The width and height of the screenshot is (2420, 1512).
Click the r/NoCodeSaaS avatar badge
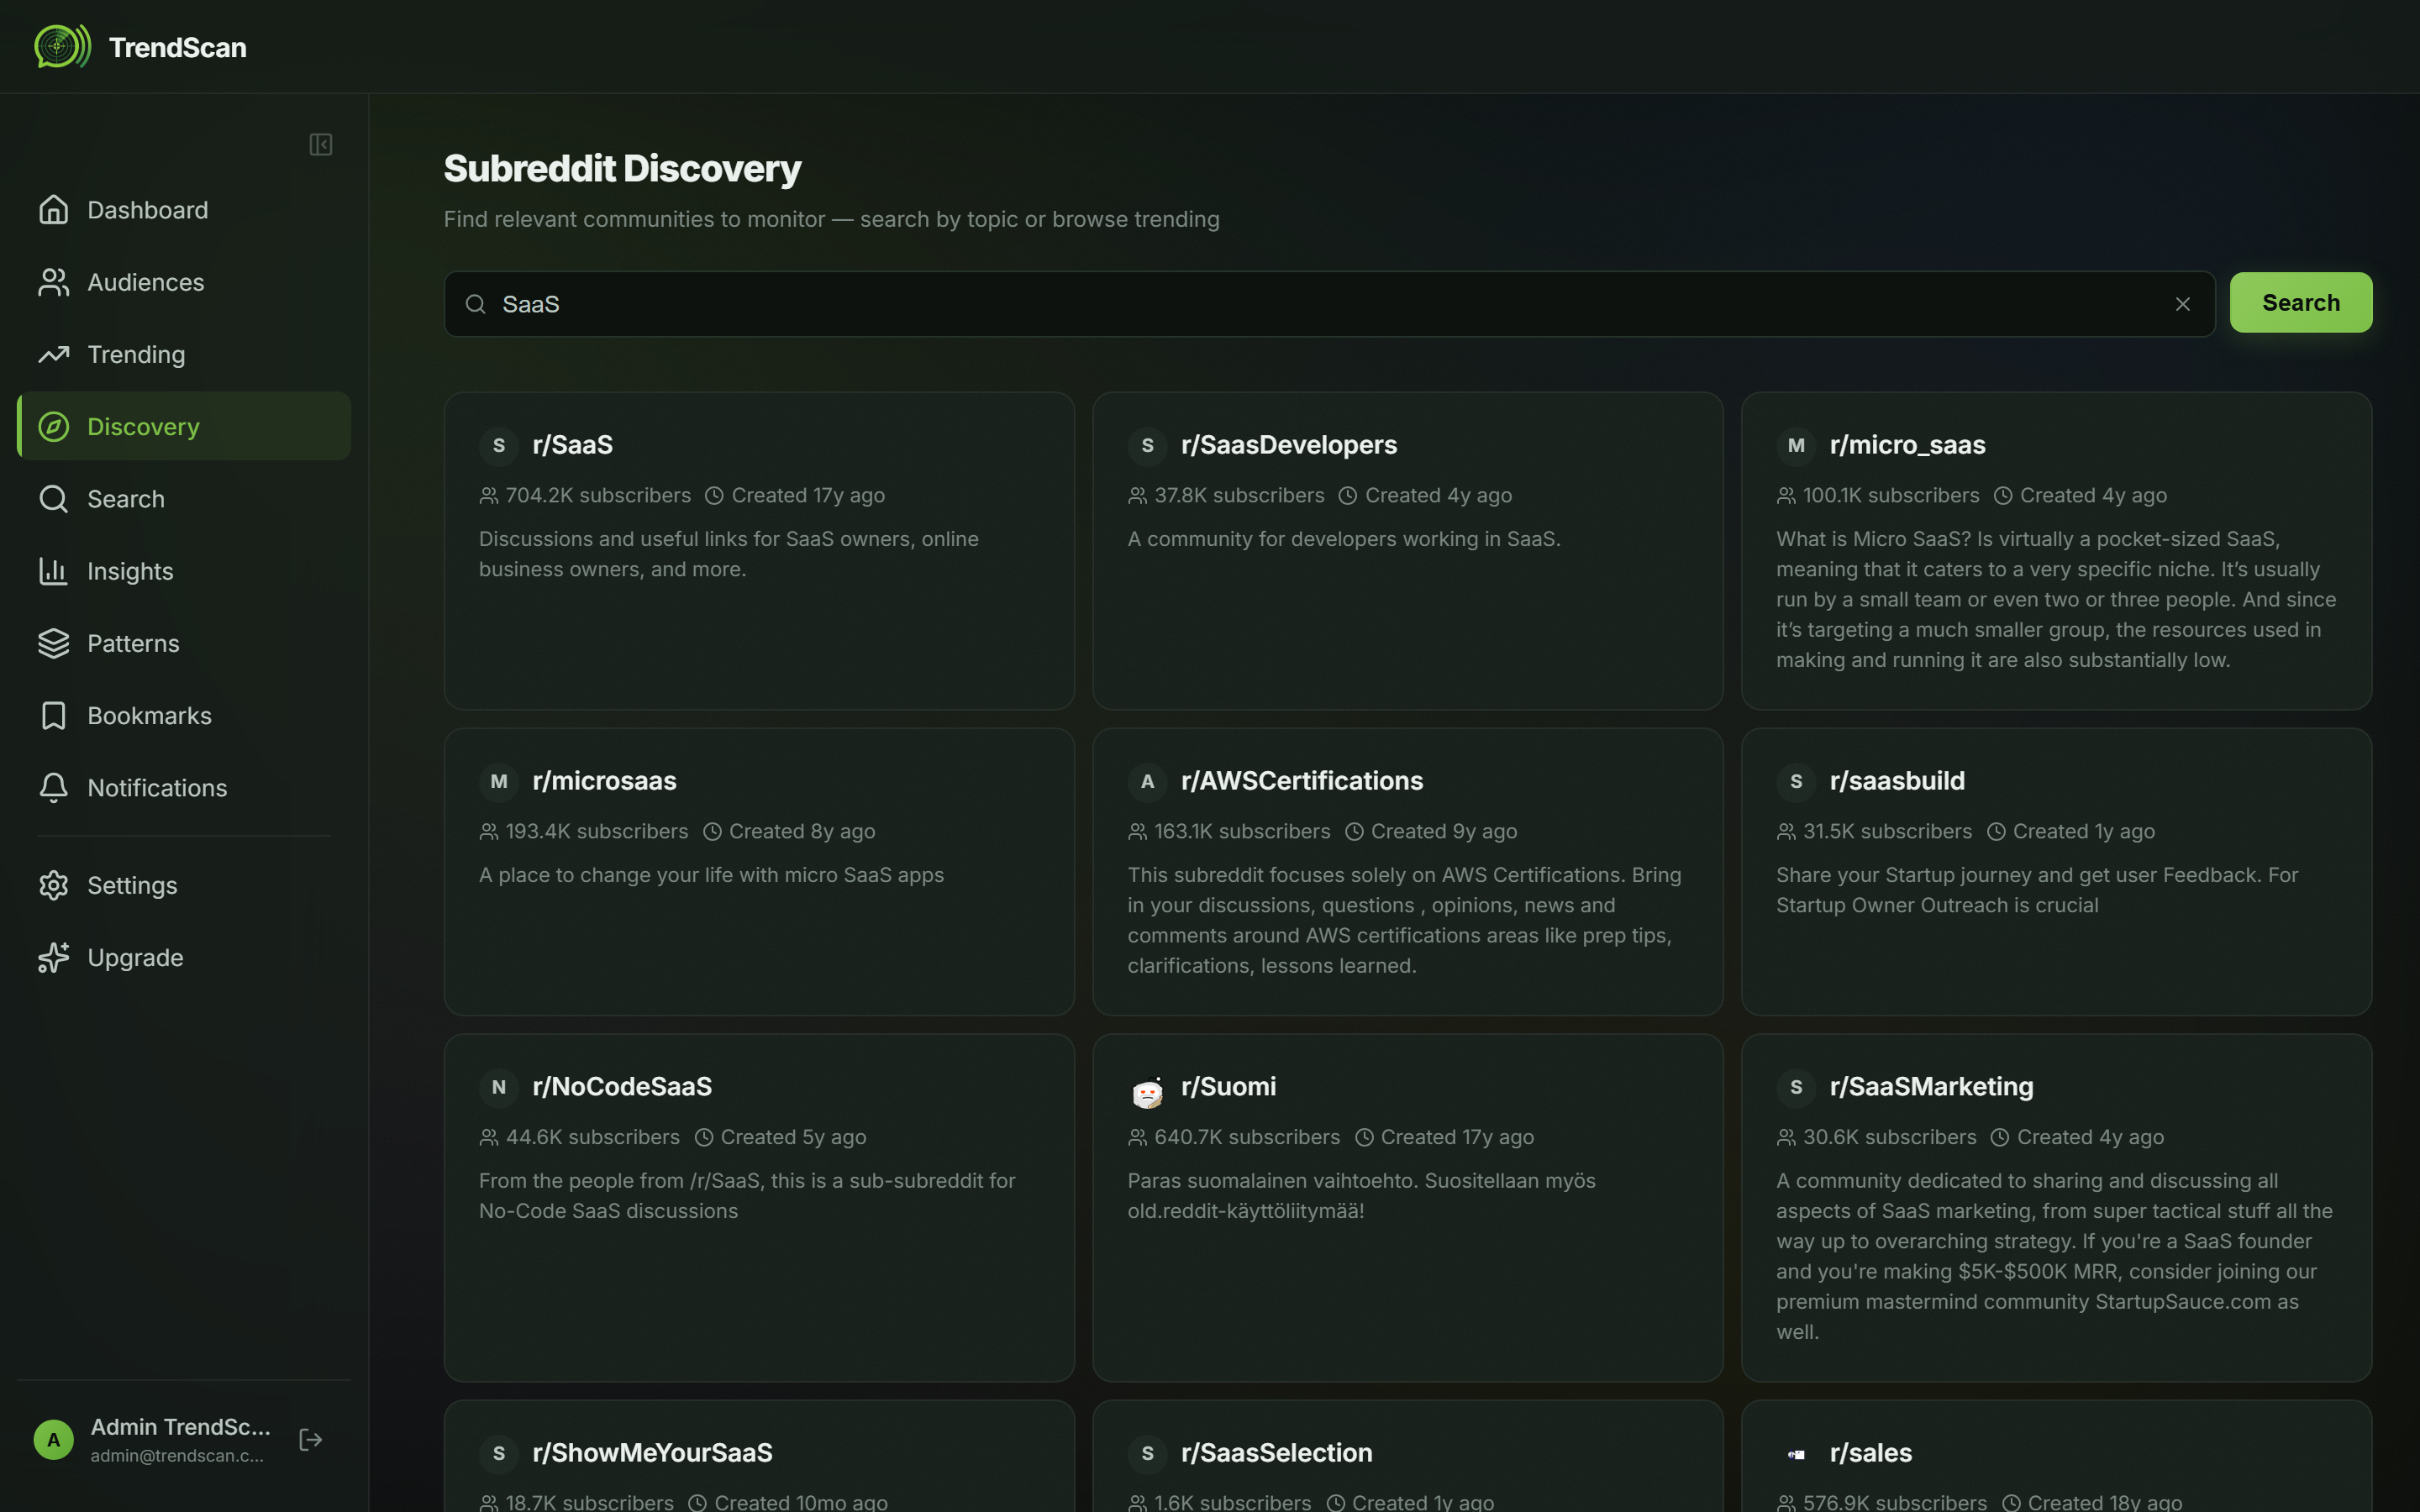pos(499,1087)
